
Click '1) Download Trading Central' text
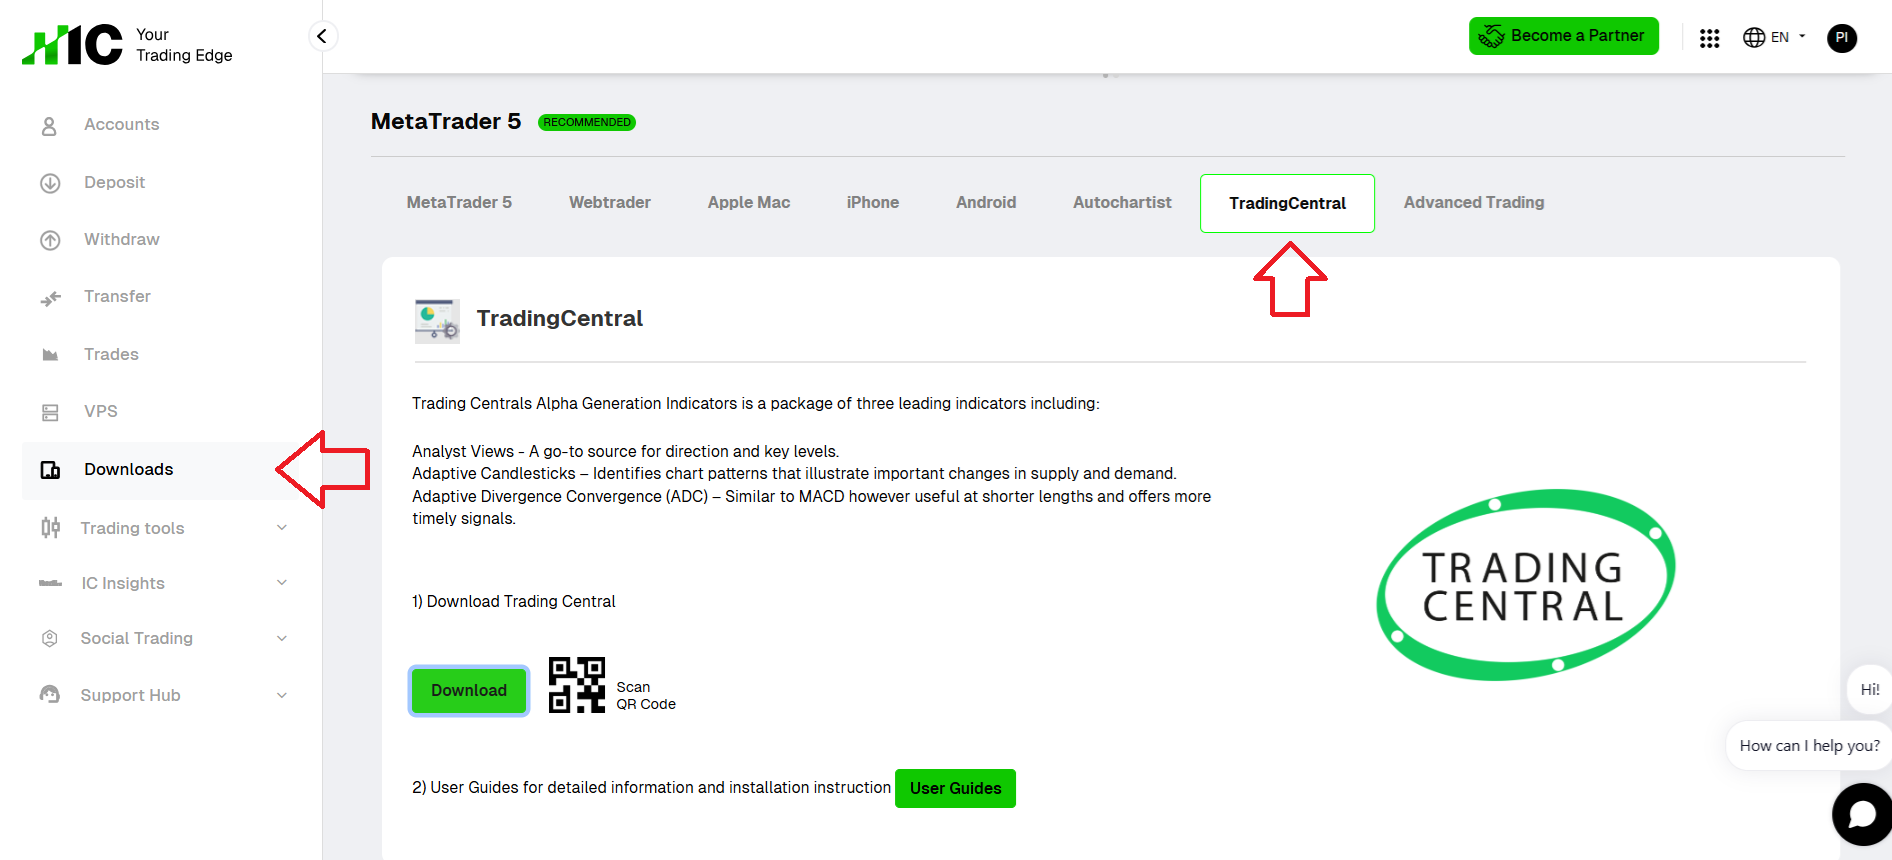click(x=514, y=601)
